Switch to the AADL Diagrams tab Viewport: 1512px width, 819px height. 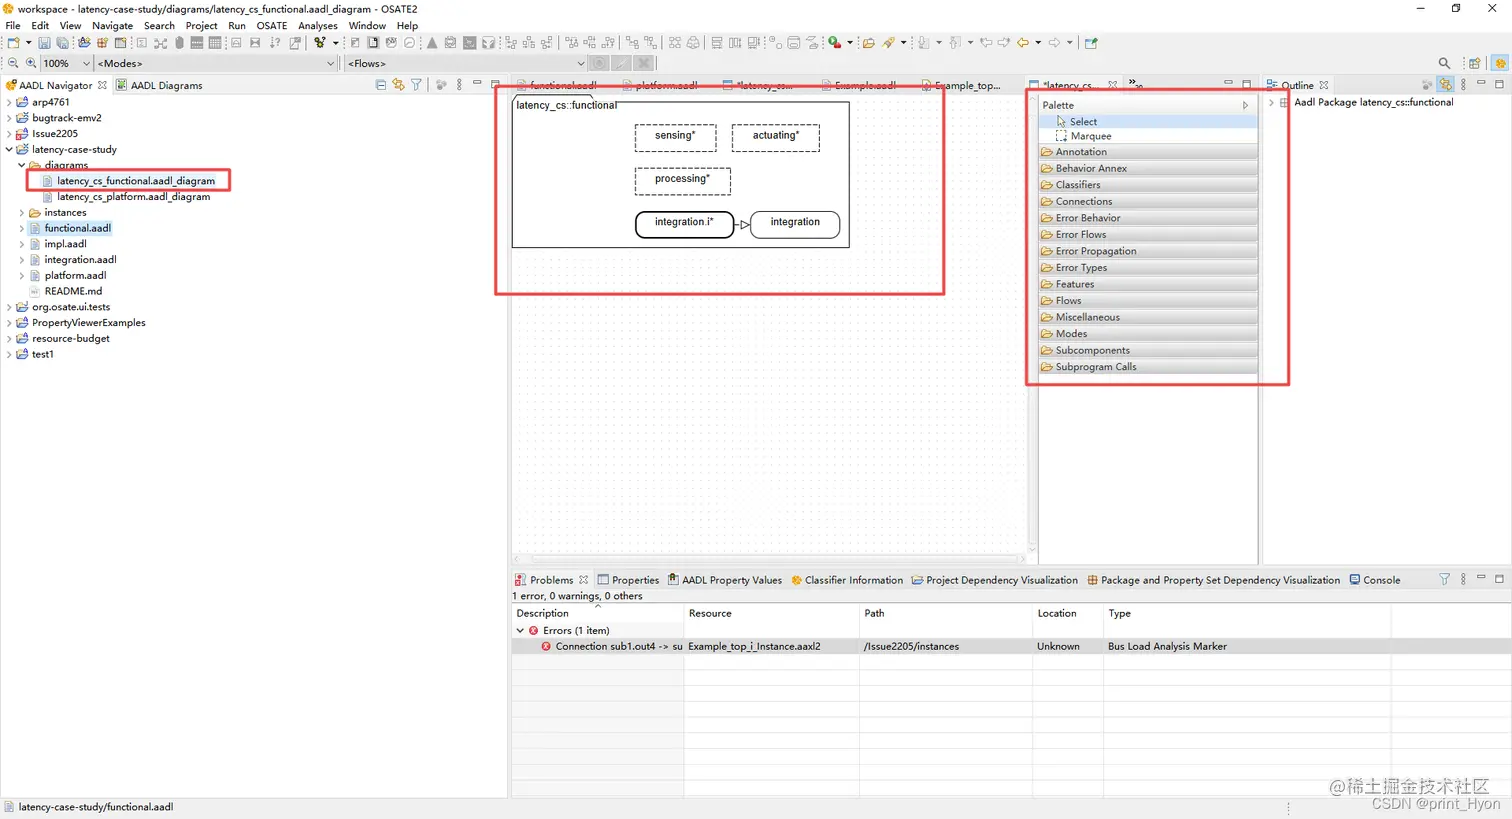tap(159, 85)
